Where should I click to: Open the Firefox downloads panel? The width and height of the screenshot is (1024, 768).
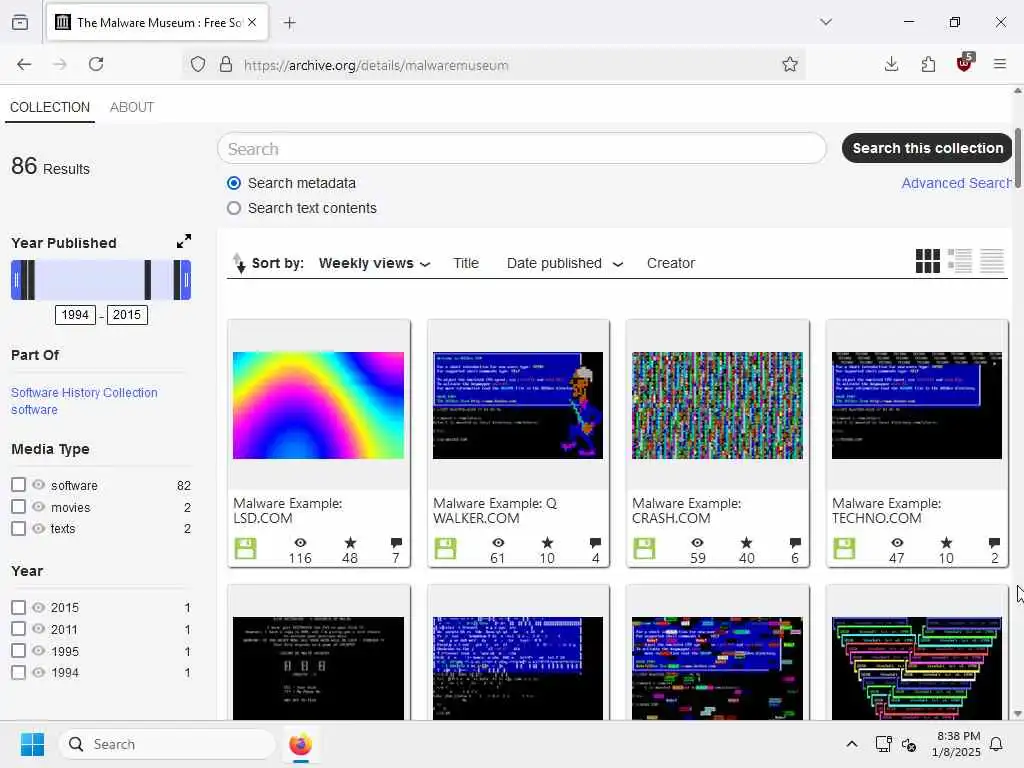891,64
